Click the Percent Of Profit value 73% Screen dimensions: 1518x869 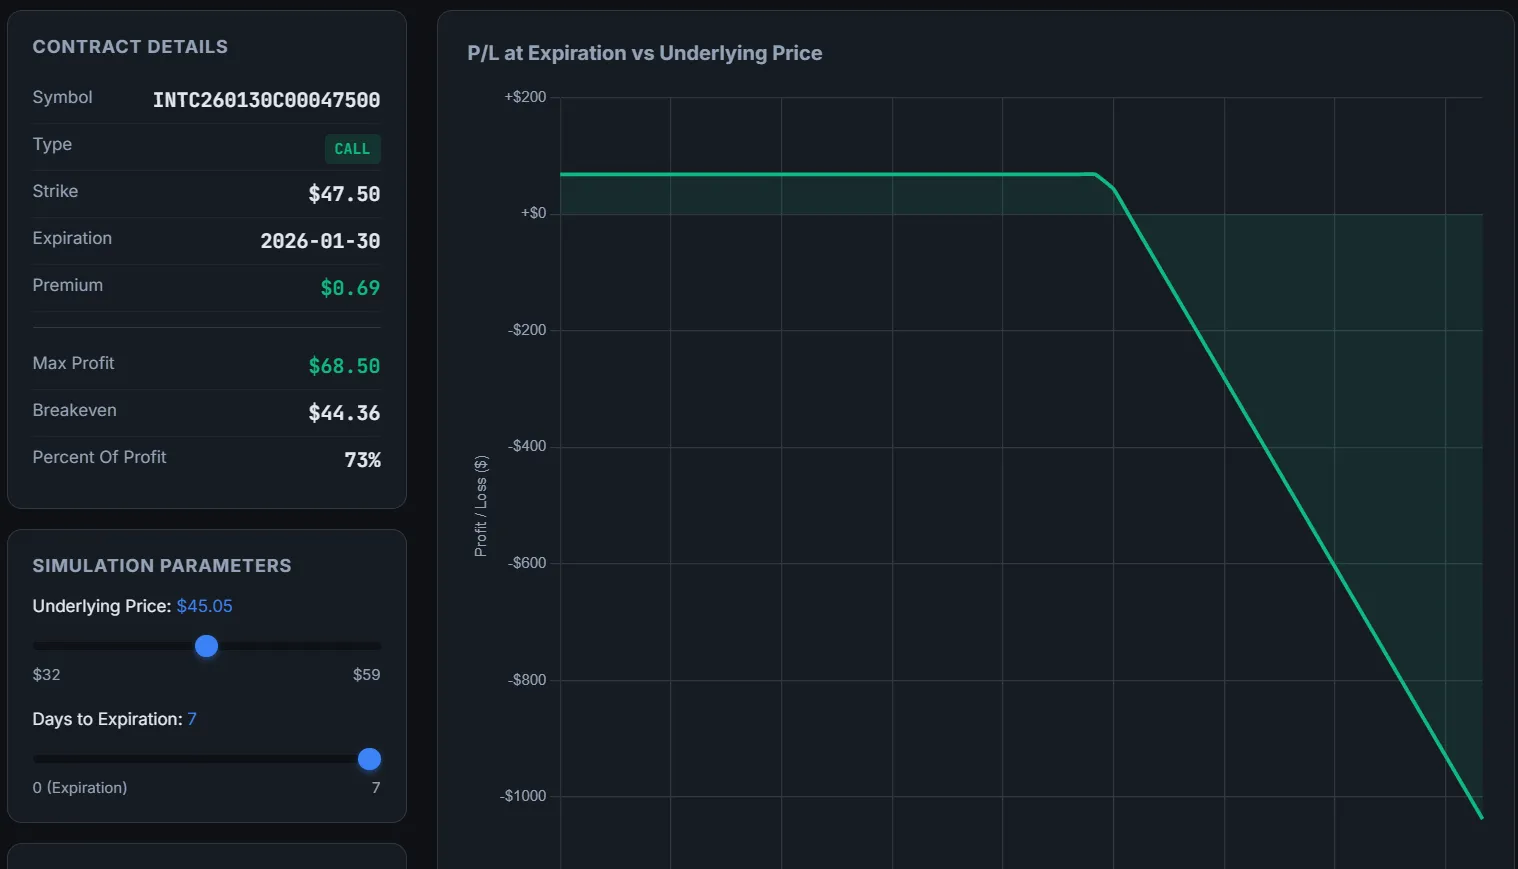[362, 460]
